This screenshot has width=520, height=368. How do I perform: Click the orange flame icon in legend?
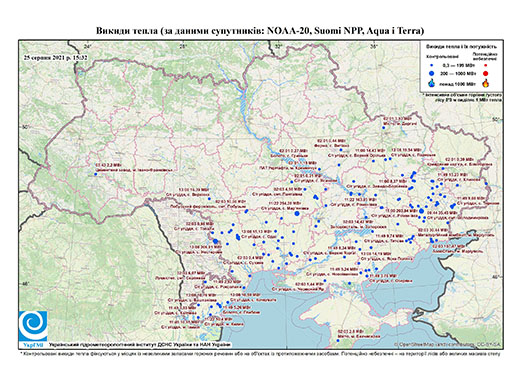coord(486,83)
